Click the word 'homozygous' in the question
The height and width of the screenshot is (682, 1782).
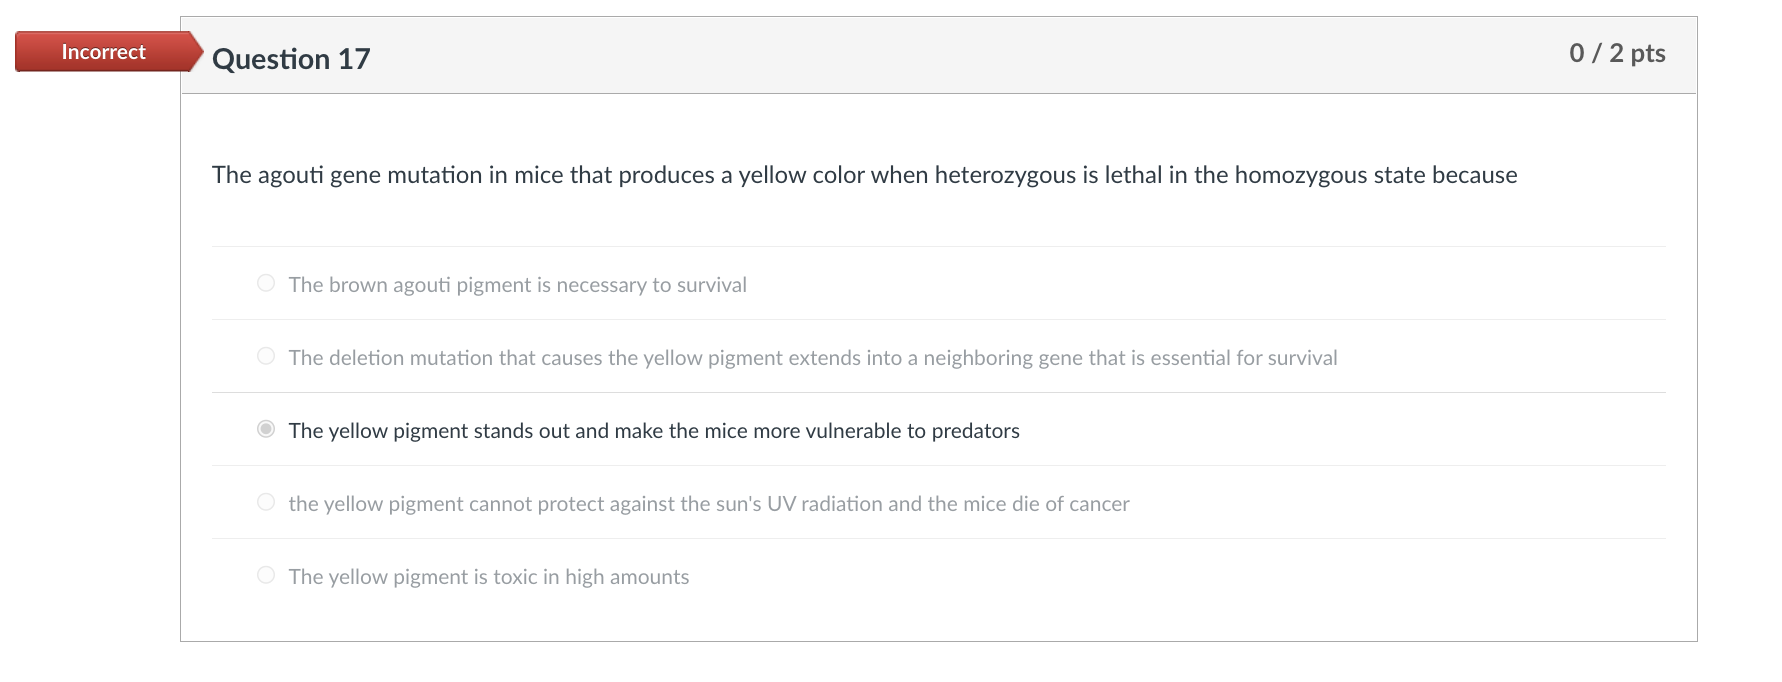tap(1300, 175)
